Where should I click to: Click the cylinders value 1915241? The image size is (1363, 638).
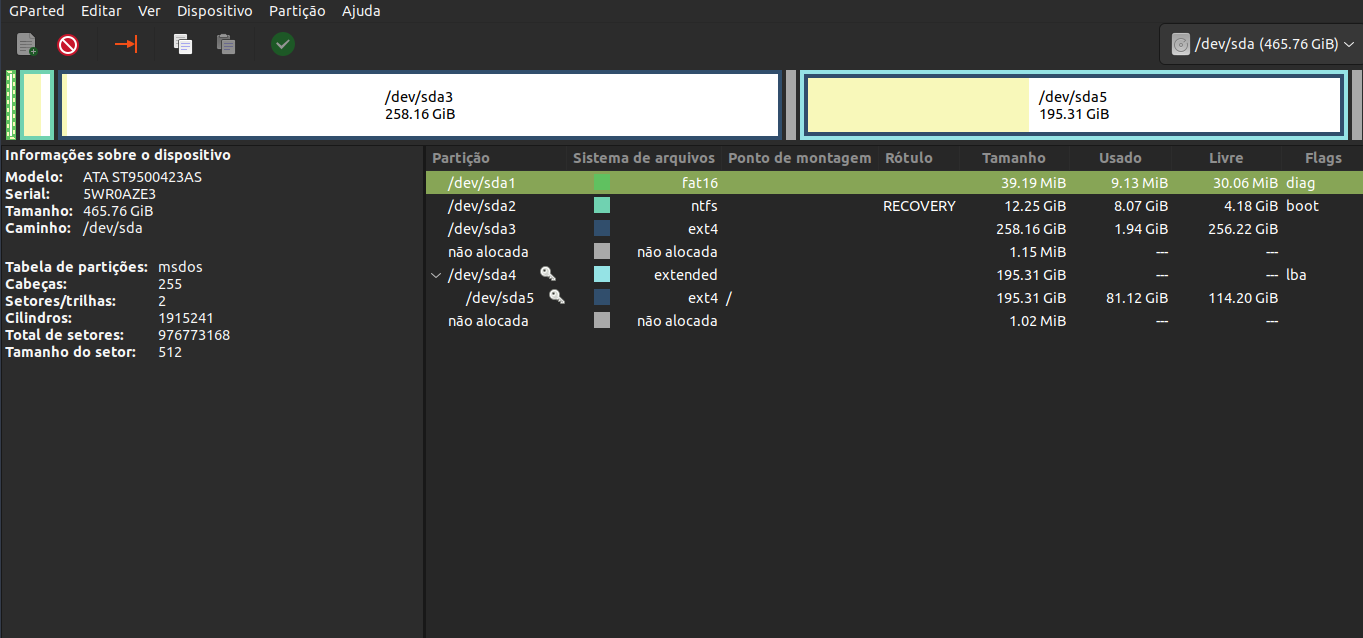pos(184,318)
